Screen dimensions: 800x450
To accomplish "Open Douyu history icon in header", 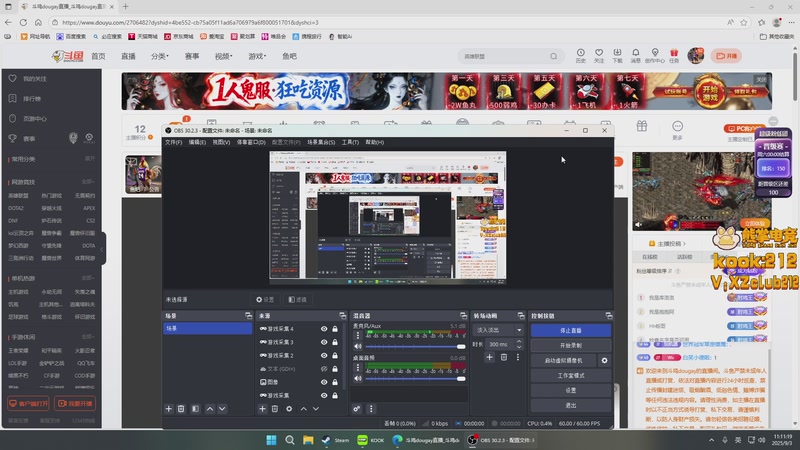I will [x=581, y=56].
